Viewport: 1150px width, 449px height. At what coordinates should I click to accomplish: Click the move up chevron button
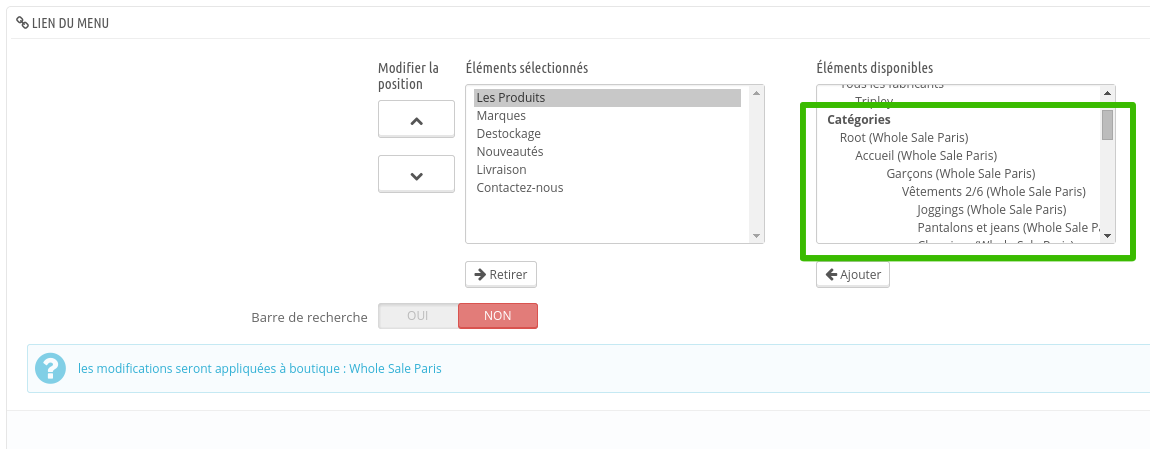[x=417, y=119]
